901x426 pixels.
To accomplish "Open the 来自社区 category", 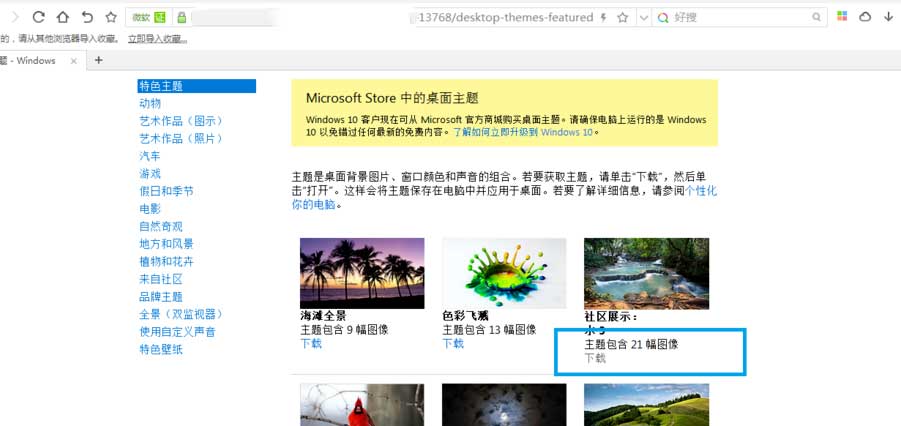I will click(161, 279).
